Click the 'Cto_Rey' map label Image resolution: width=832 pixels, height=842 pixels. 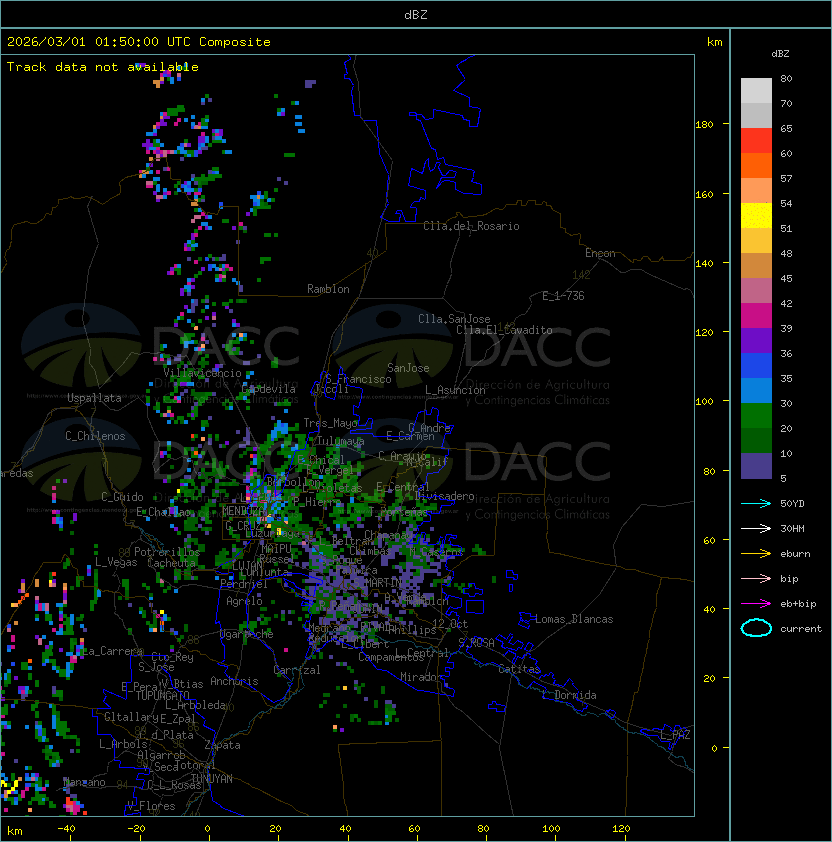[172, 657]
